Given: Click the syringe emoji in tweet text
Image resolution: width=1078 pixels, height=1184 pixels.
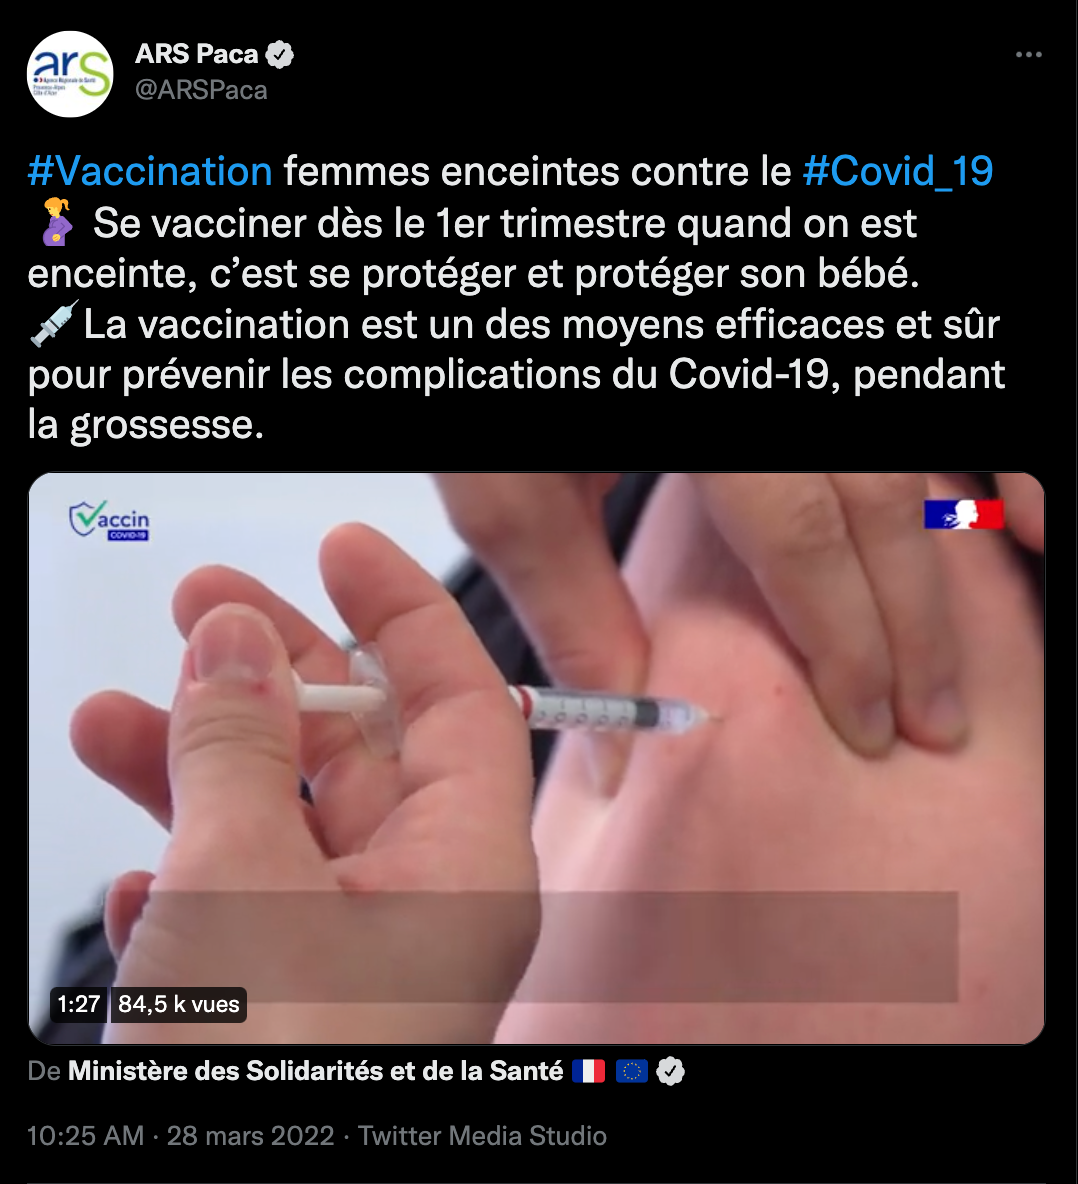Looking at the screenshot, I should [x=54, y=323].
